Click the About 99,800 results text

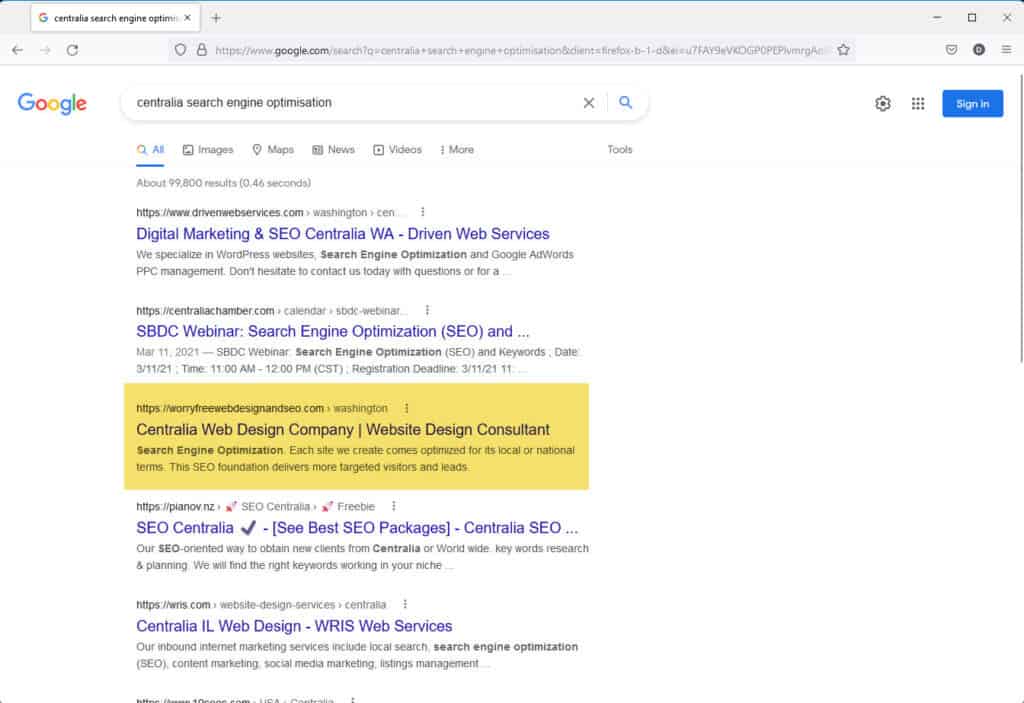[223, 183]
